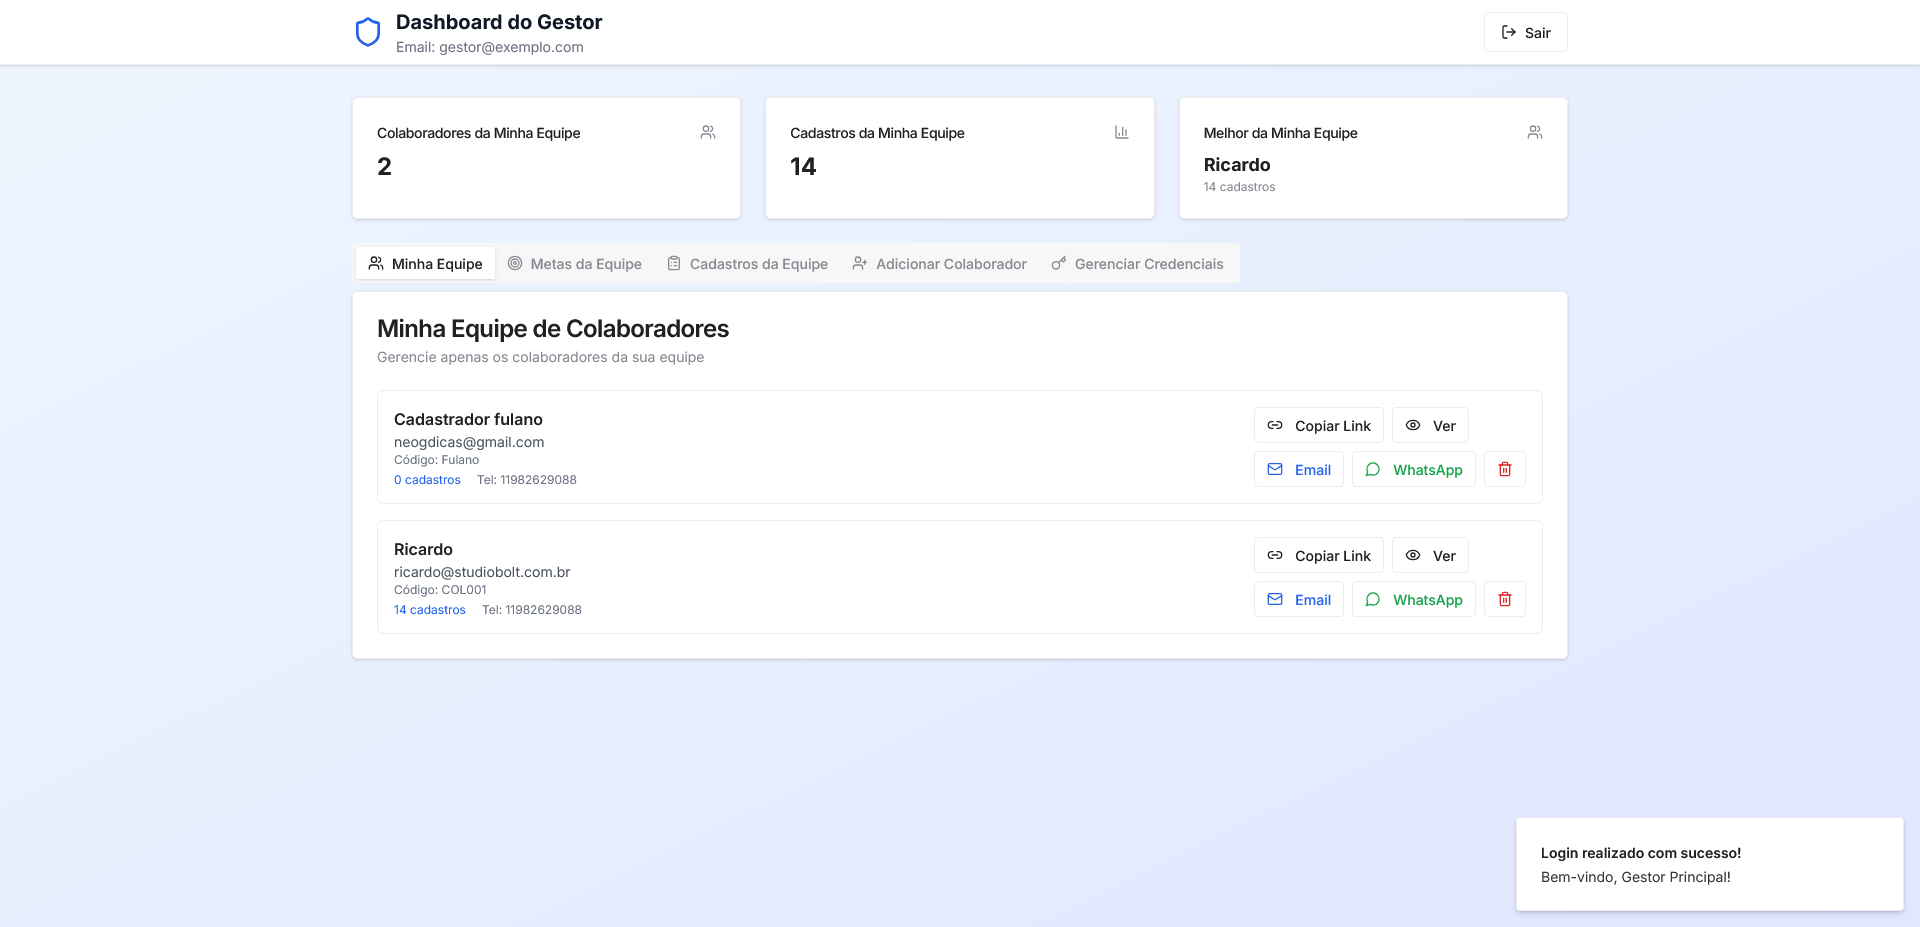Email Cadastrador fulano

[1298, 470]
